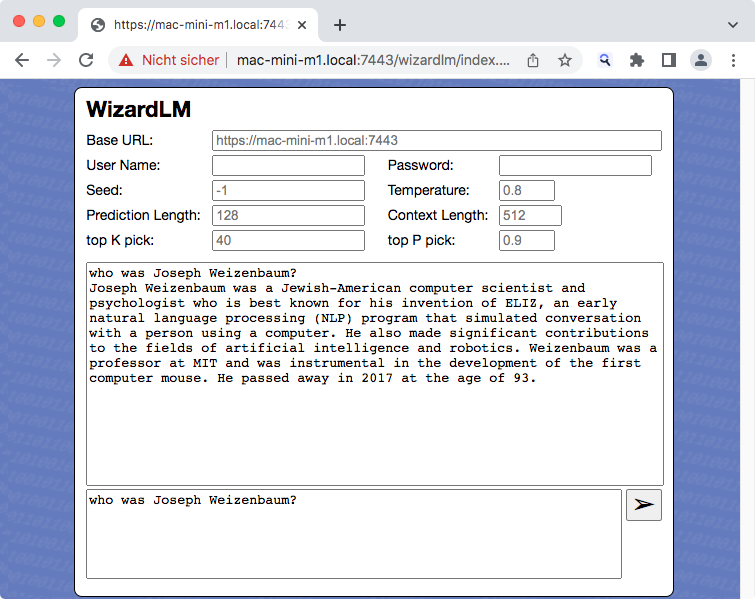755x599 pixels.
Task: Focus the User Name field
Action: tap(288, 166)
